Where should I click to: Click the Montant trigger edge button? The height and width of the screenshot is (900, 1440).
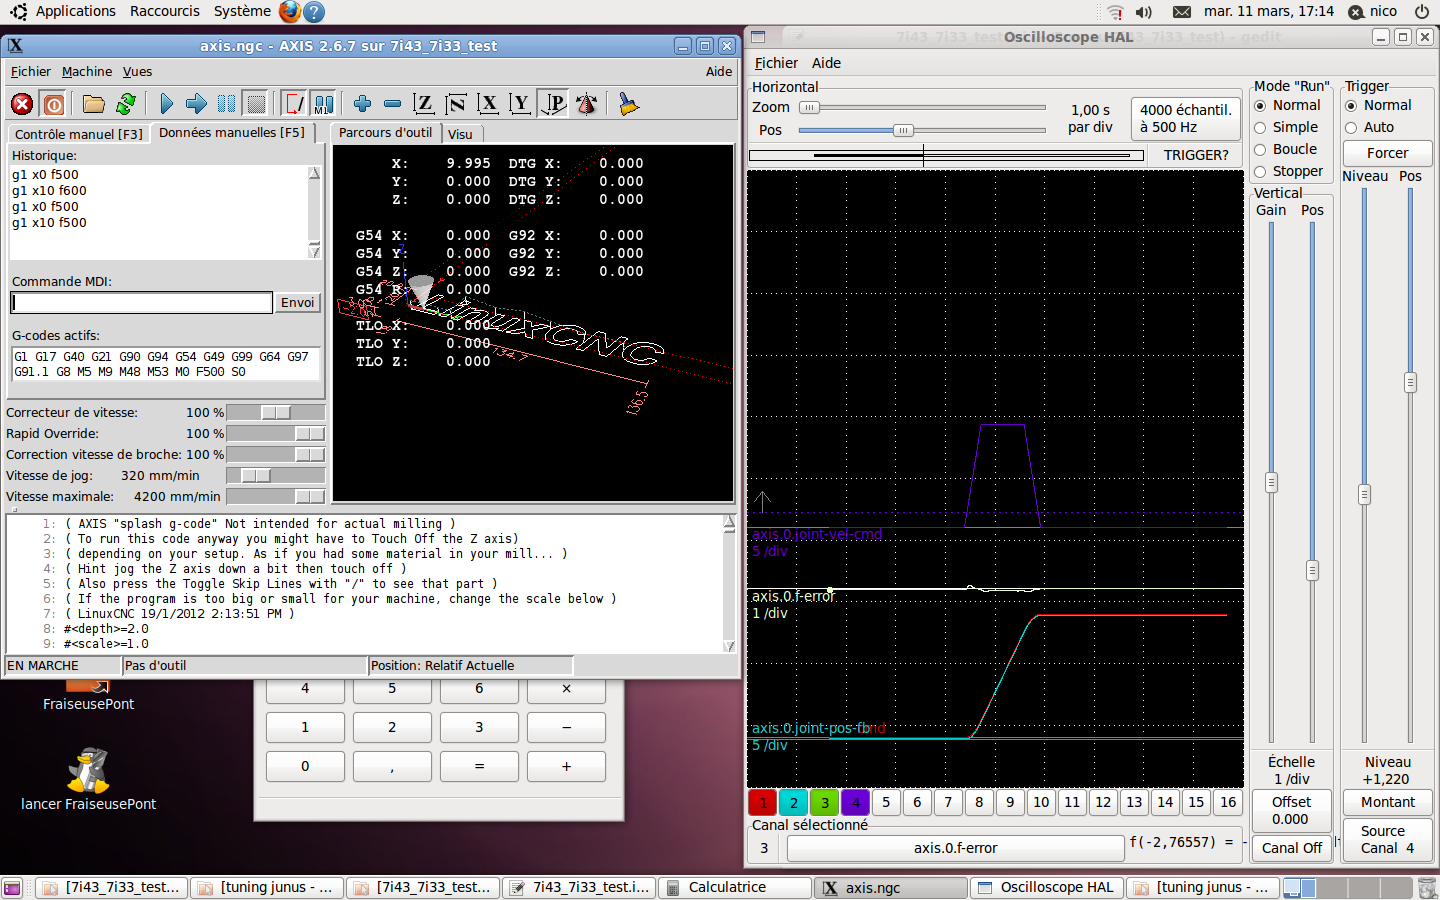[1387, 802]
